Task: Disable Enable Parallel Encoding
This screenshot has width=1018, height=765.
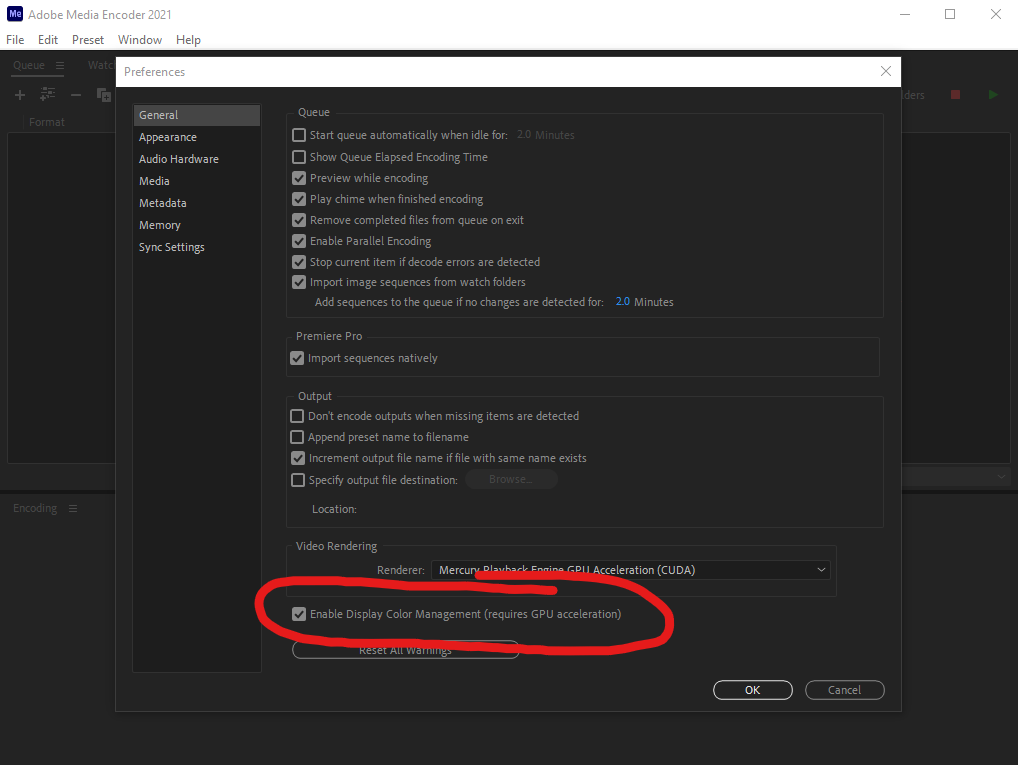Action: (298, 241)
